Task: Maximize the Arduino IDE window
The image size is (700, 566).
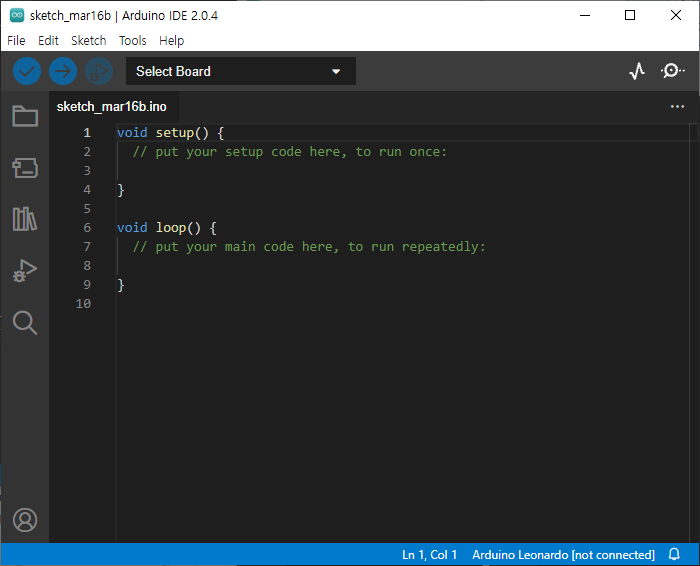Action: pos(630,15)
